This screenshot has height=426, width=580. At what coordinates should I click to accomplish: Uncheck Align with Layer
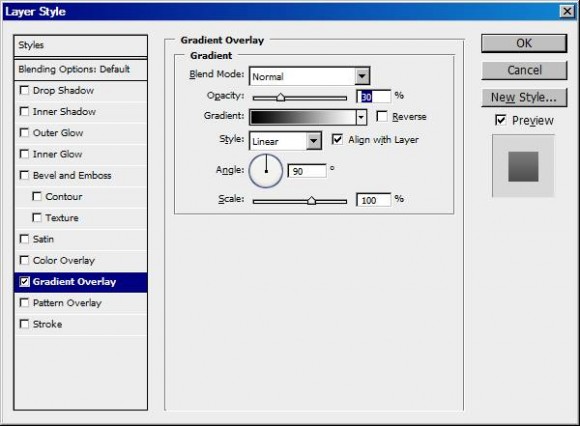coord(337,139)
